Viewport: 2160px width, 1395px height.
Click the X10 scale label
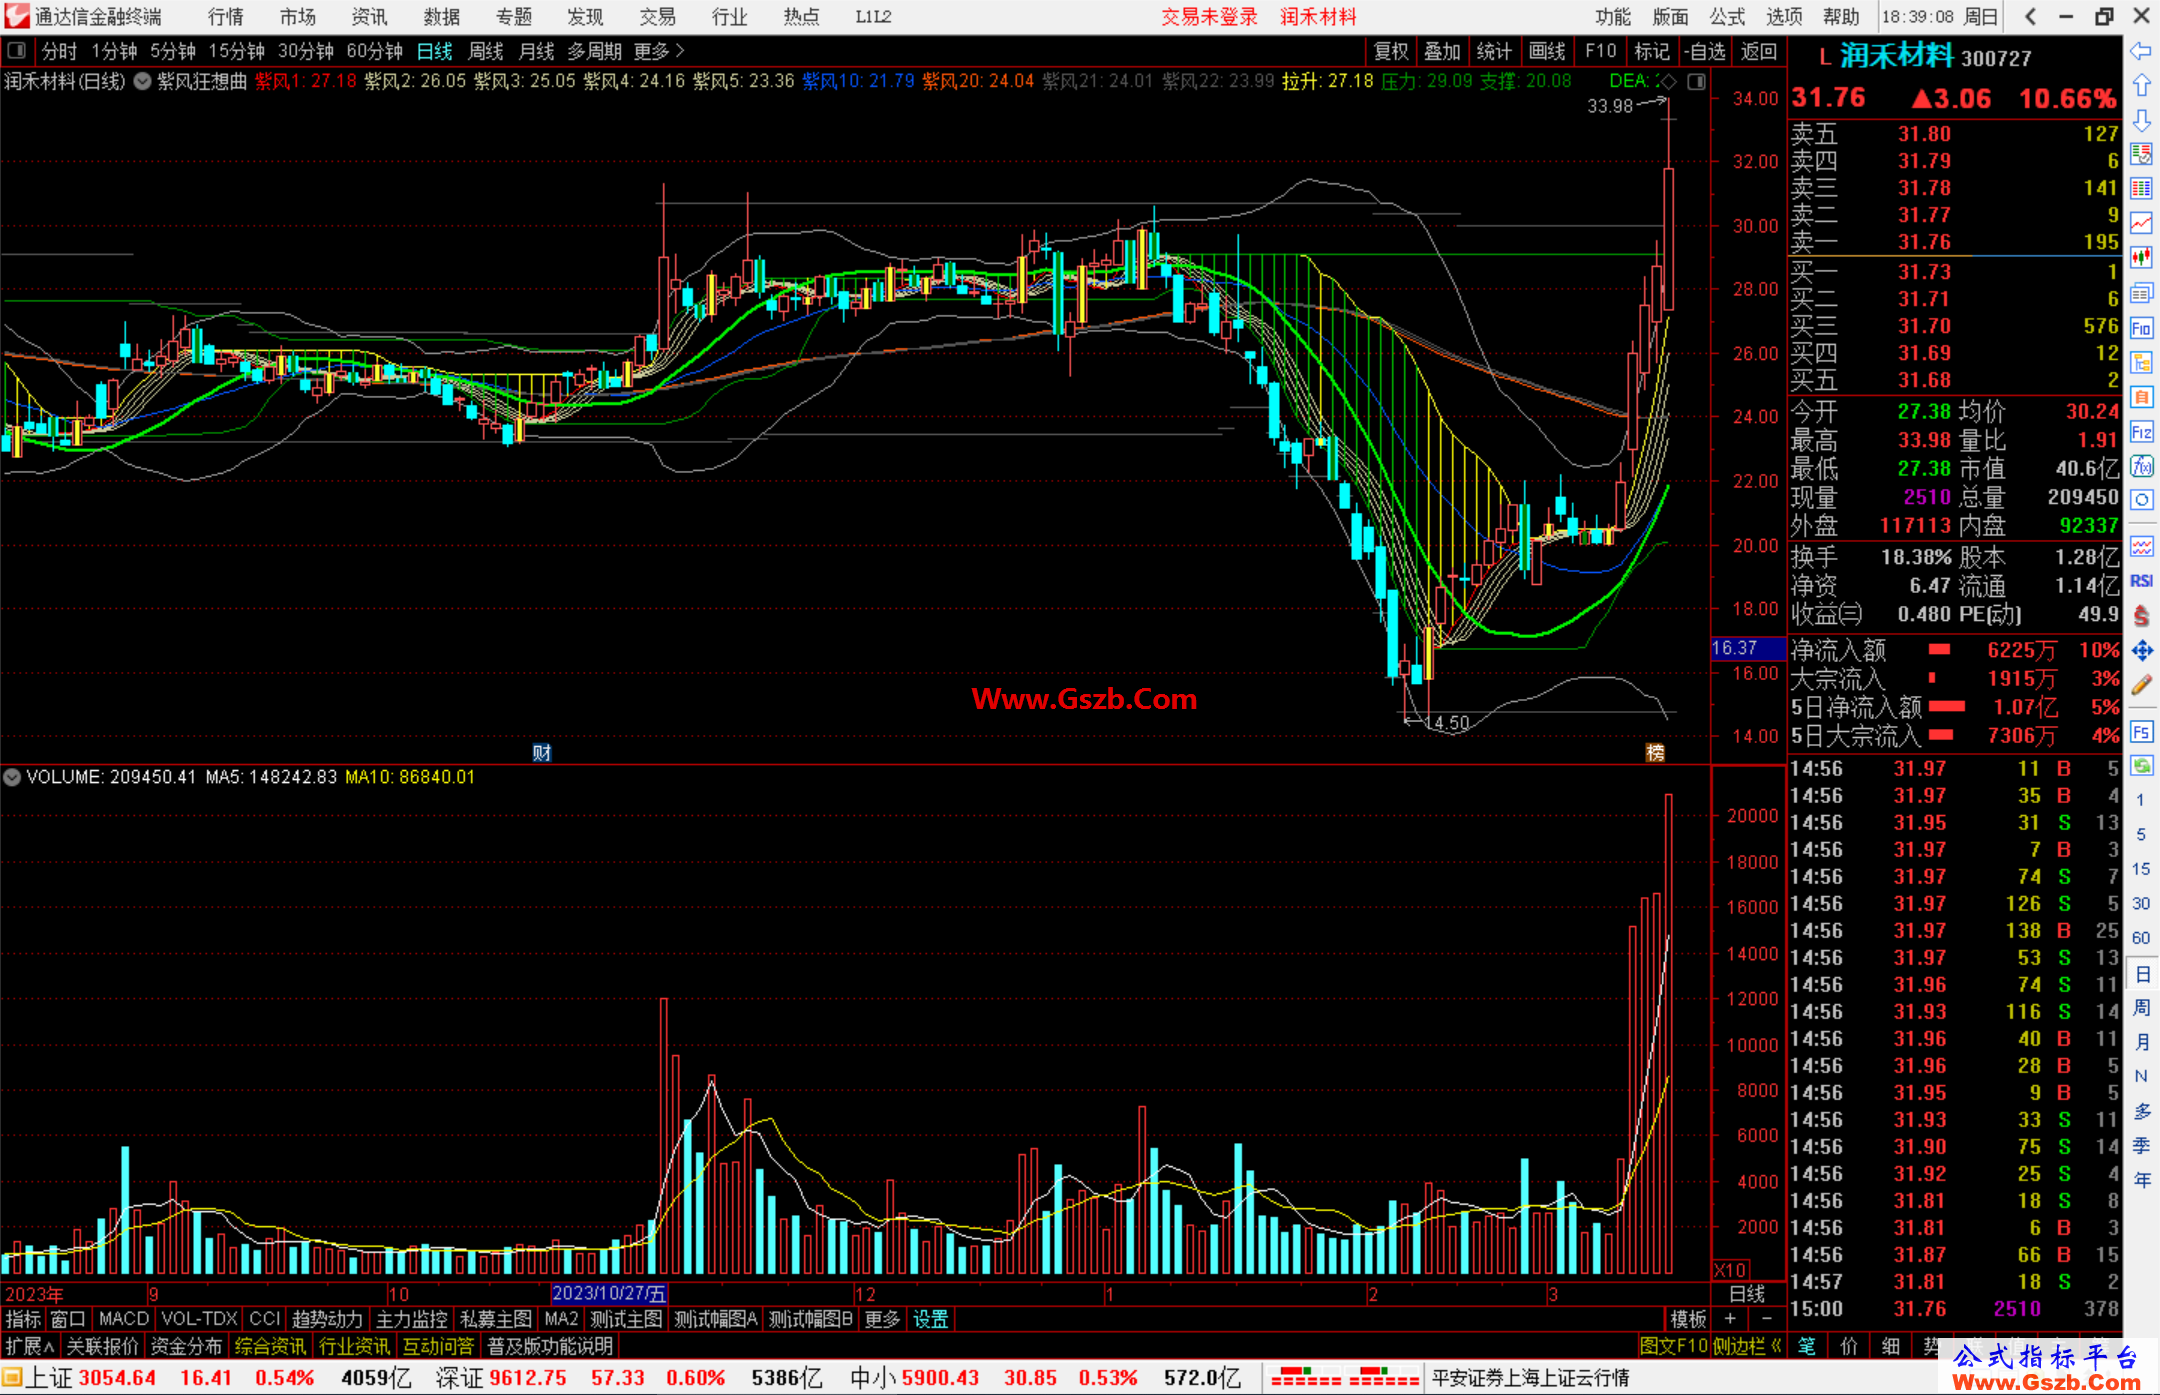click(1731, 1270)
